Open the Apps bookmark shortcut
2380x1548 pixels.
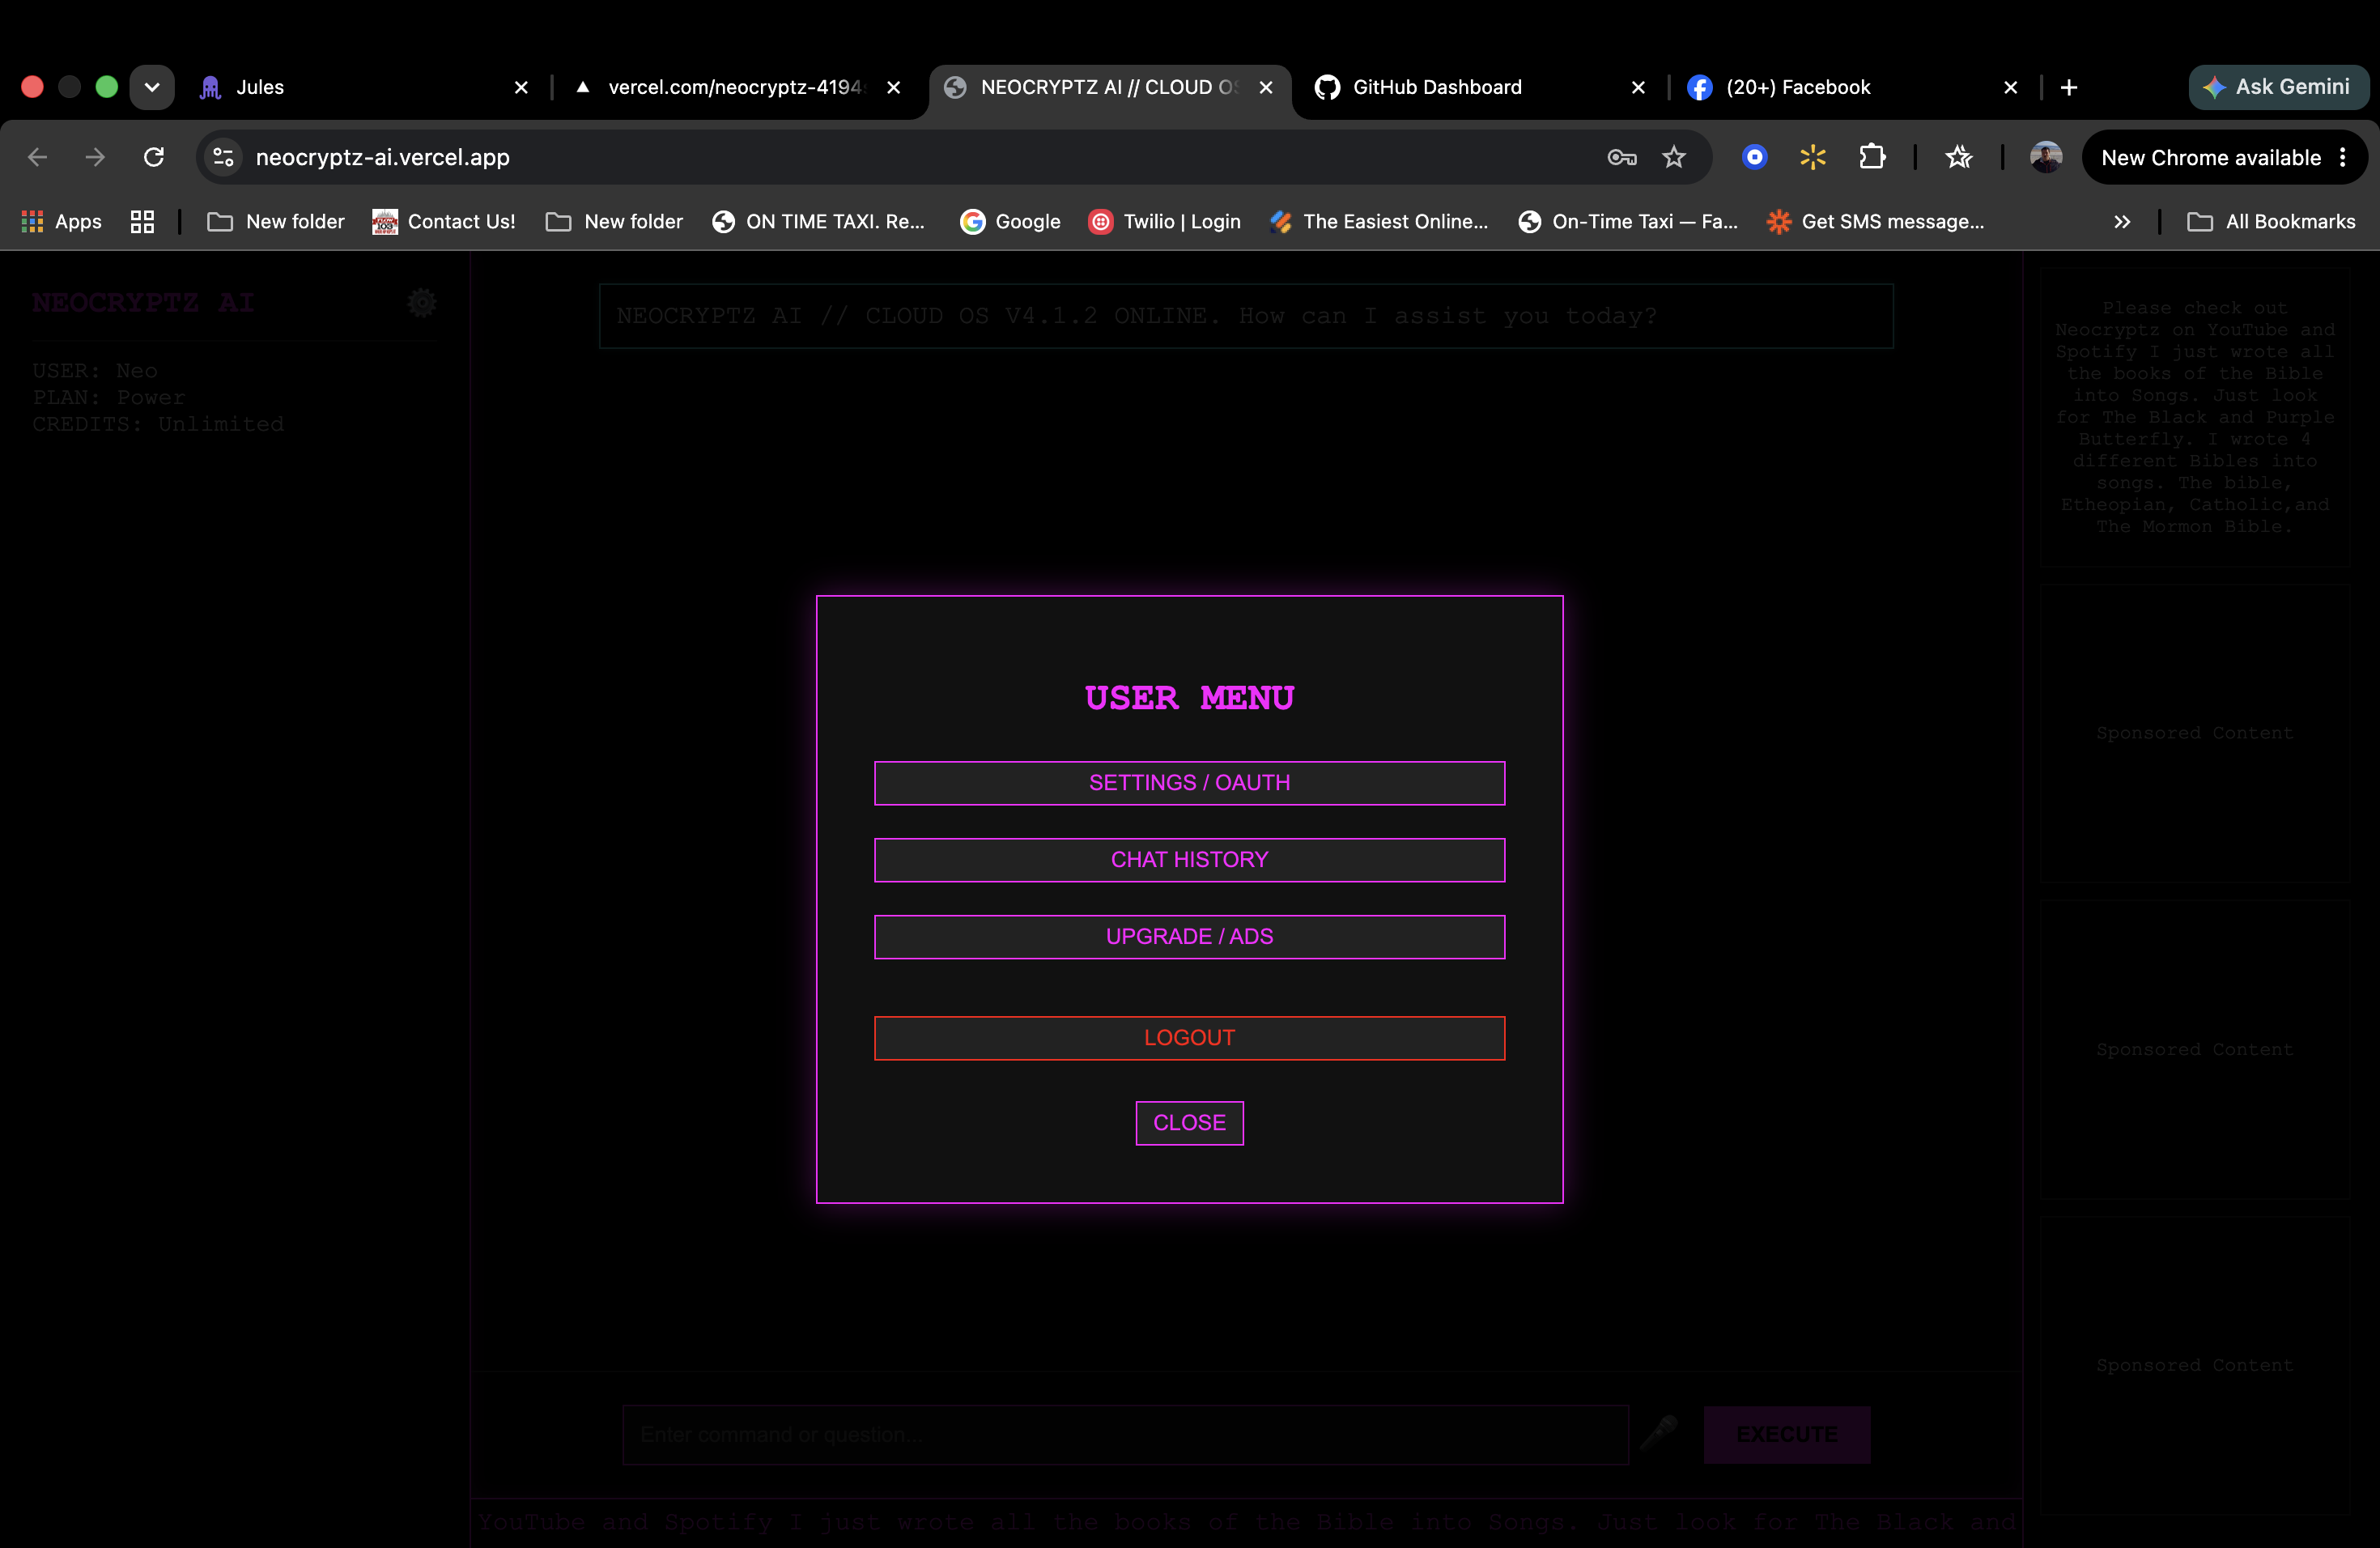coord(62,222)
